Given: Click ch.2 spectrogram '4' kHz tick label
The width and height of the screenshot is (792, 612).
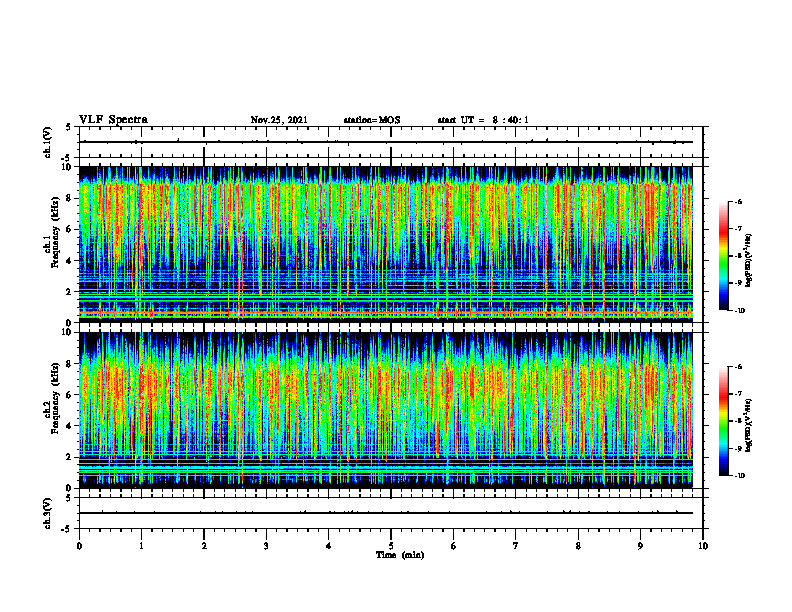Looking at the screenshot, I should click(70, 426).
